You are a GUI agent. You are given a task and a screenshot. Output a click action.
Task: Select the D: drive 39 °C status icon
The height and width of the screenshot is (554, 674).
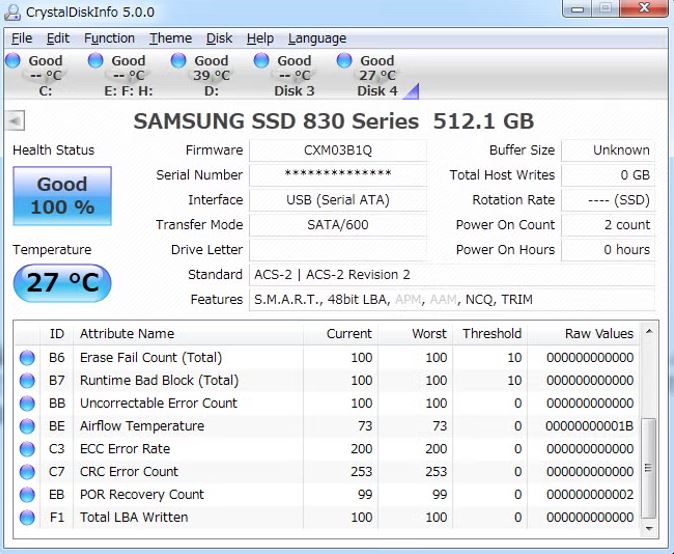pyautogui.click(x=178, y=60)
